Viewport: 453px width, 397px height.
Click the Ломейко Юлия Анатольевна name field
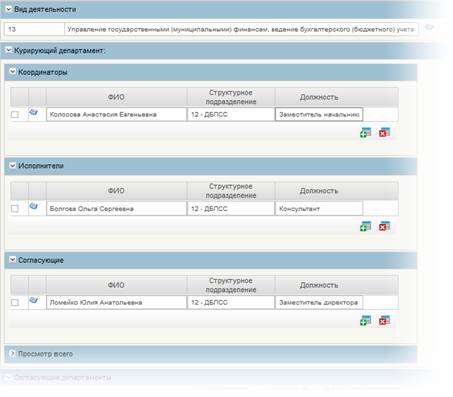tap(116, 303)
